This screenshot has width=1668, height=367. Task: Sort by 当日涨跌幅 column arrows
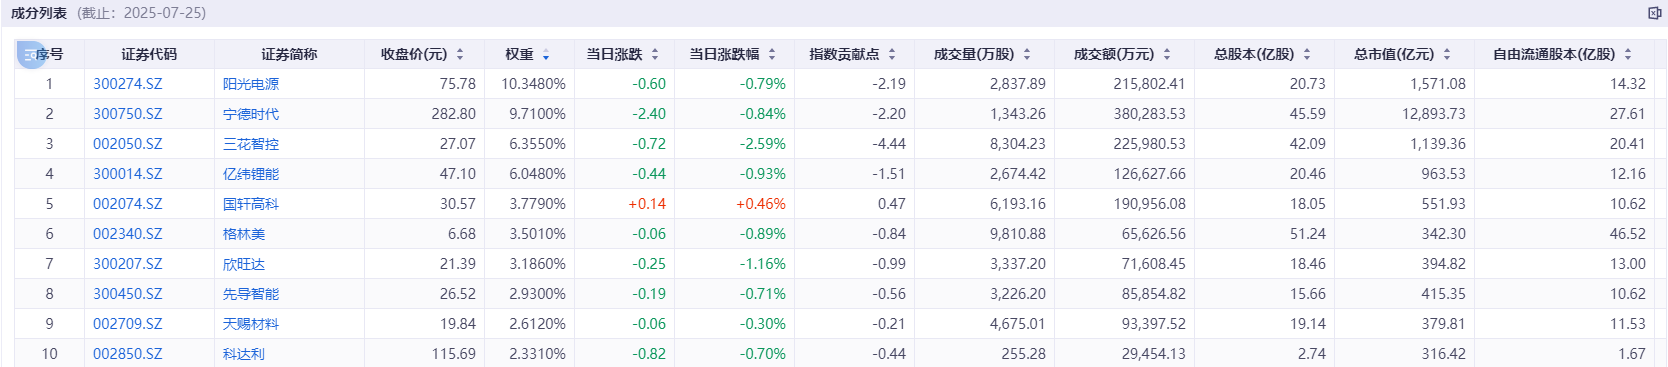coord(772,54)
